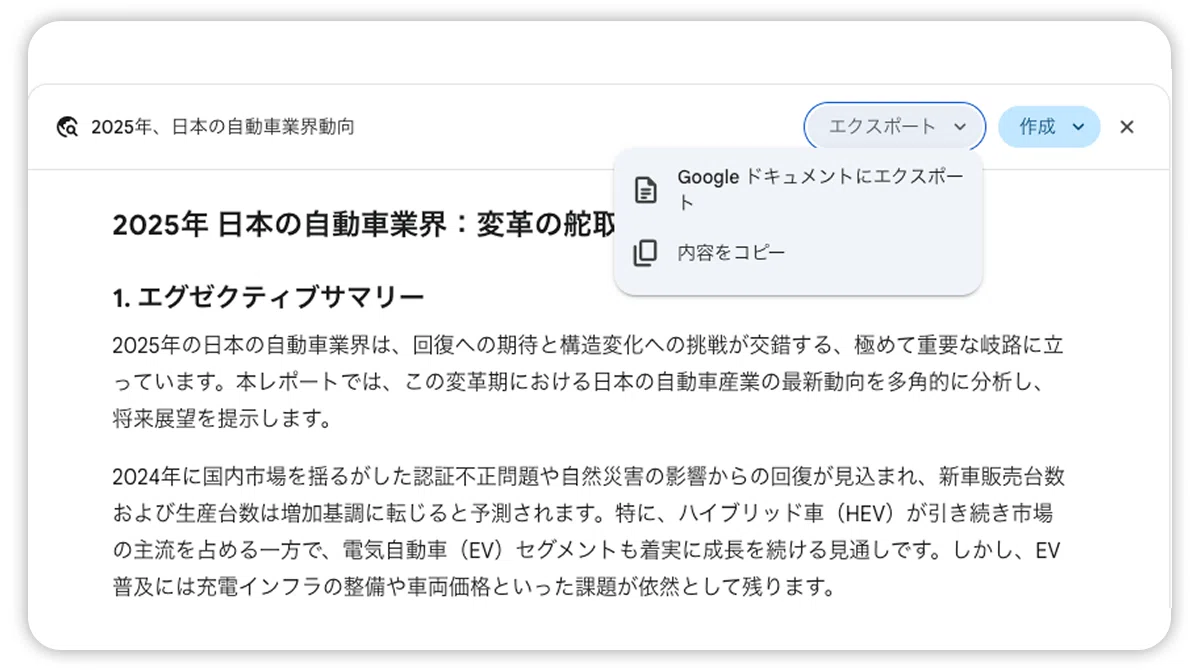Image resolution: width=1200 pixels, height=671 pixels.
Task: Click the Google Docs document icon
Action: click(x=646, y=189)
